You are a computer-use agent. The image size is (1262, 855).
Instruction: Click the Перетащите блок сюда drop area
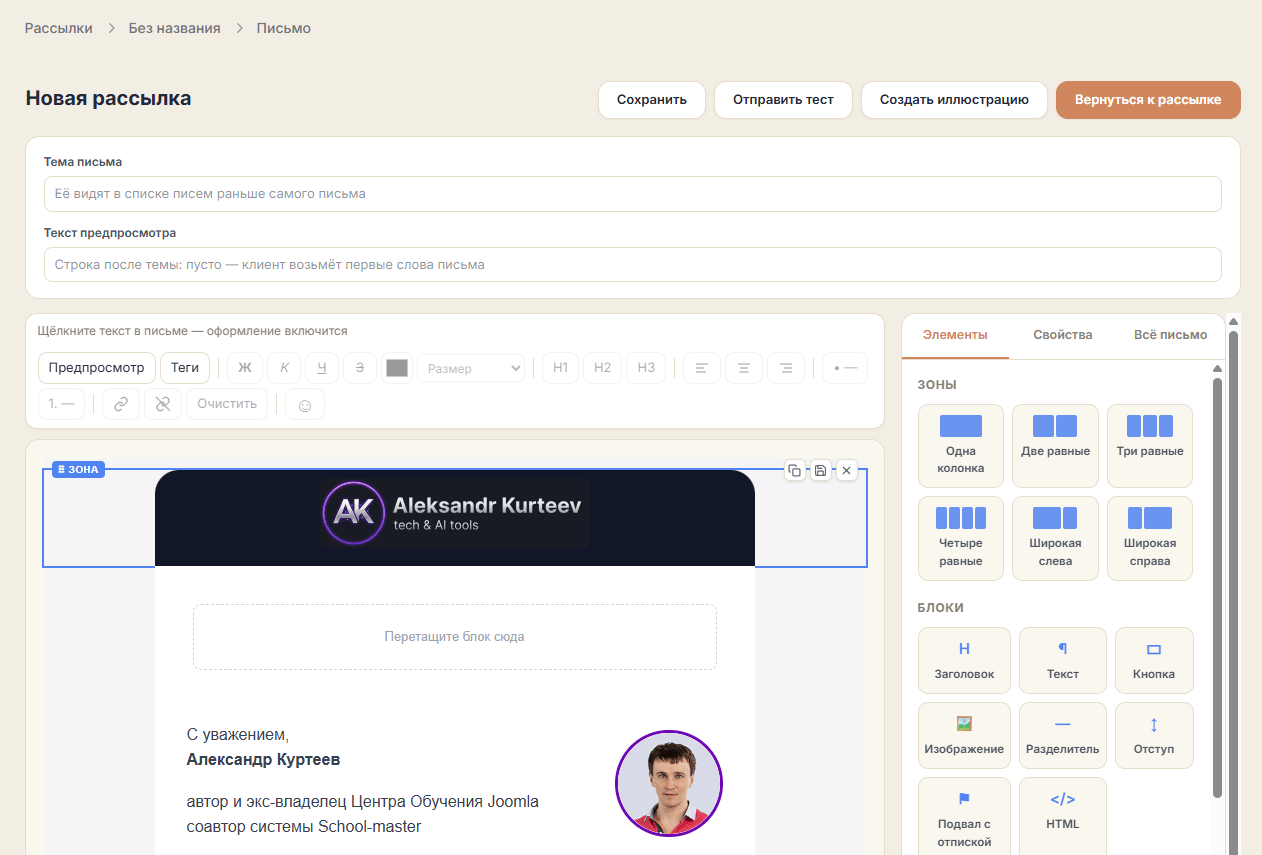click(x=455, y=637)
